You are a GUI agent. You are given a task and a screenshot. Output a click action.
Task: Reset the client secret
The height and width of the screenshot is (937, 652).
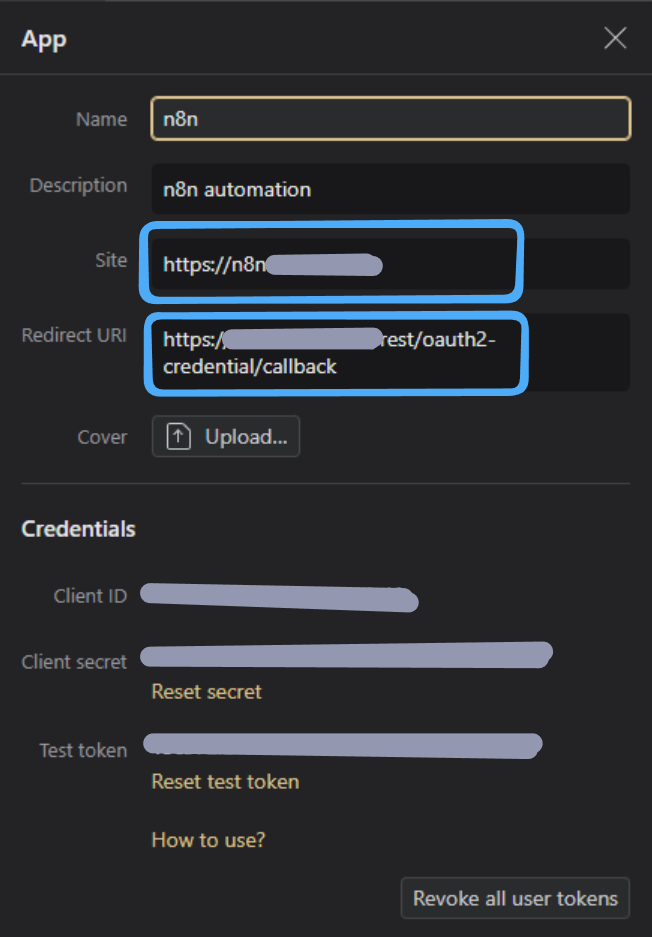[206, 691]
